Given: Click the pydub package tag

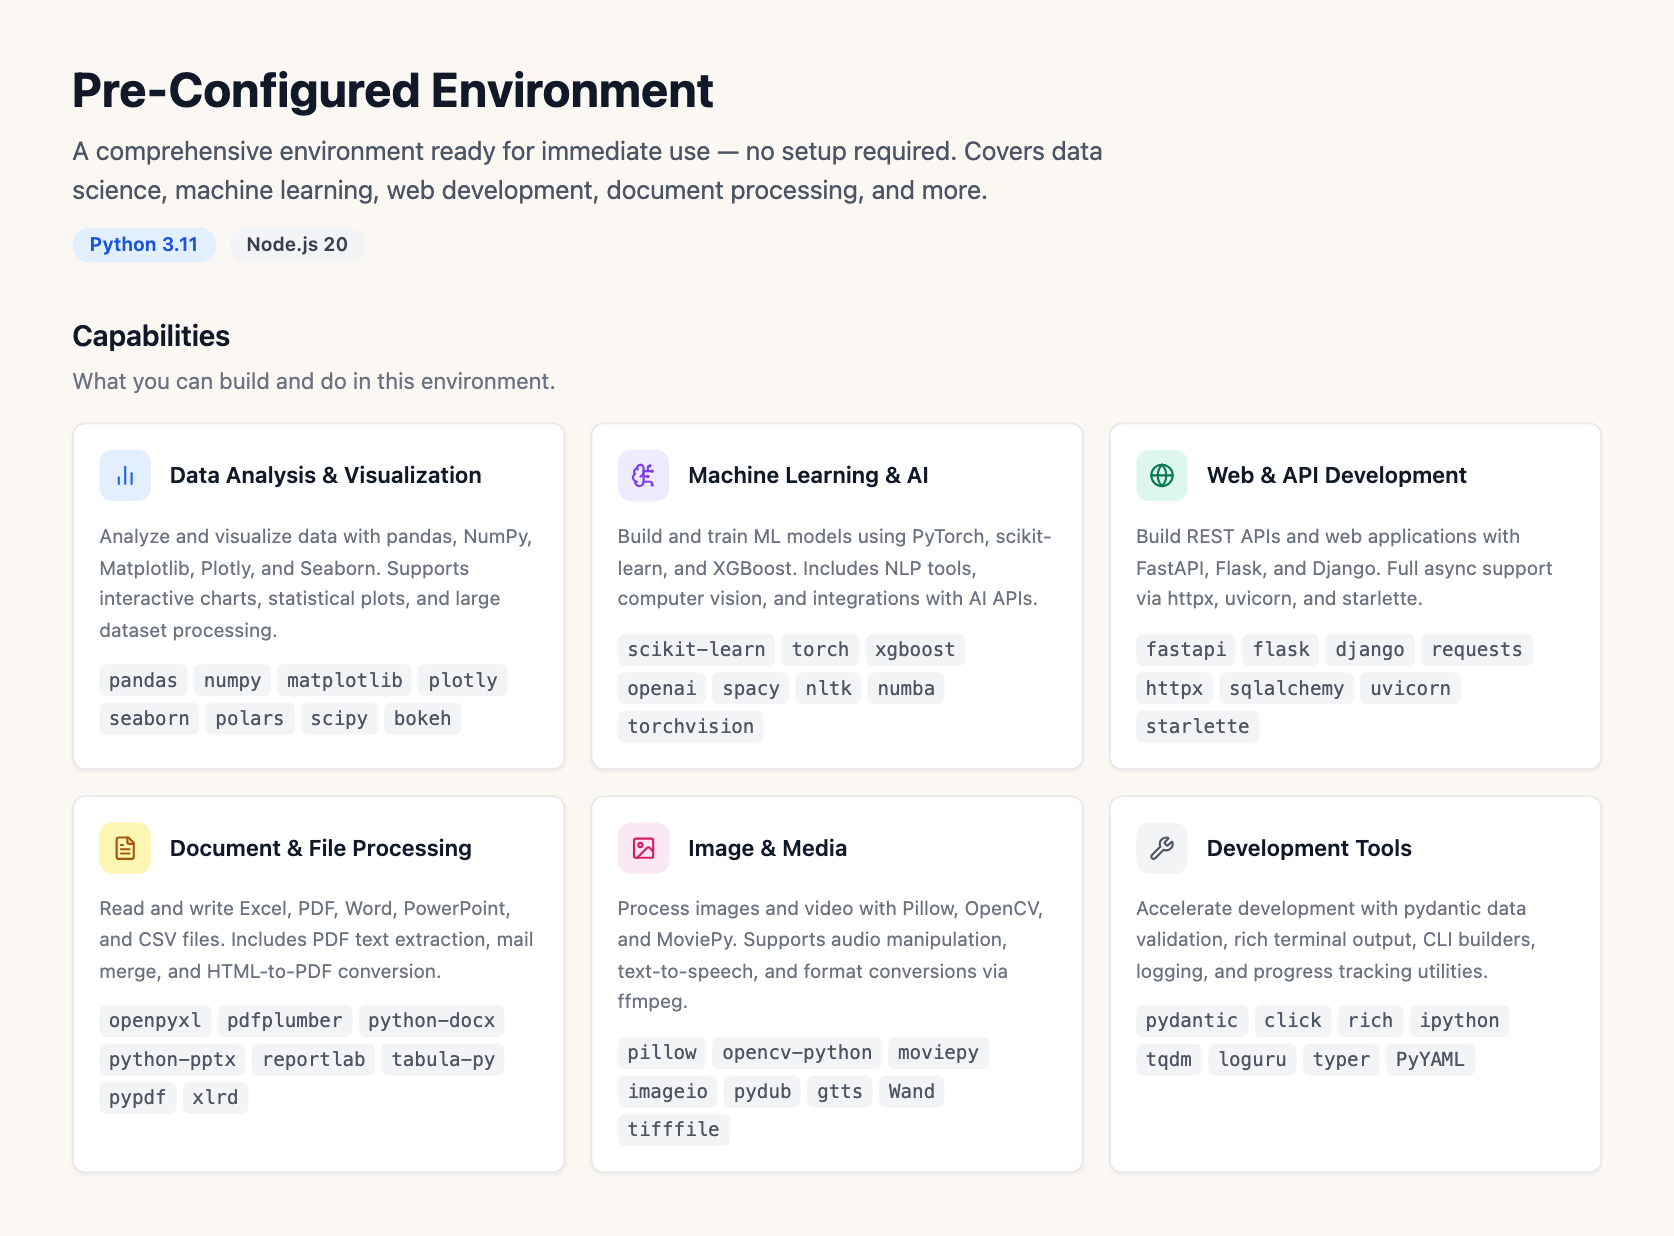Looking at the screenshot, I should click(762, 1091).
